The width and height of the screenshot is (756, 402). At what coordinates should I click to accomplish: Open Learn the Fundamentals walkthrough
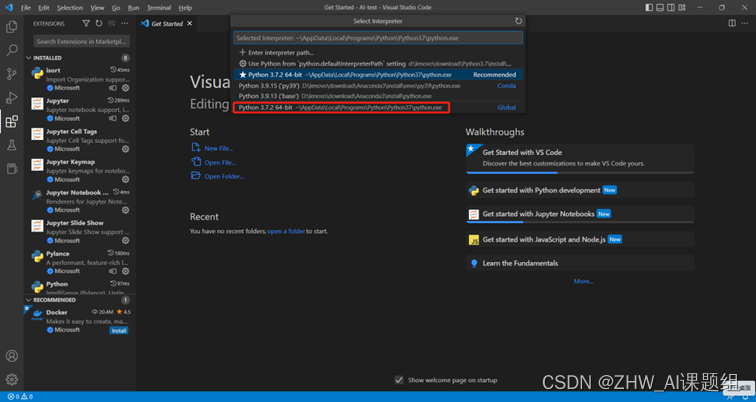pyautogui.click(x=580, y=263)
